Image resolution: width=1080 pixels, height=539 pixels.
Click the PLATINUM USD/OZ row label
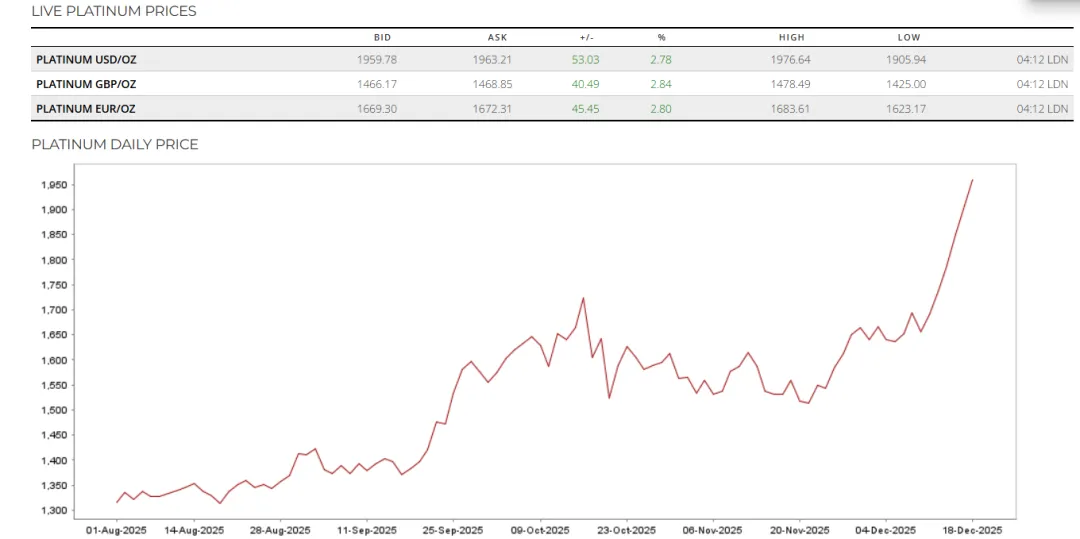click(x=86, y=60)
